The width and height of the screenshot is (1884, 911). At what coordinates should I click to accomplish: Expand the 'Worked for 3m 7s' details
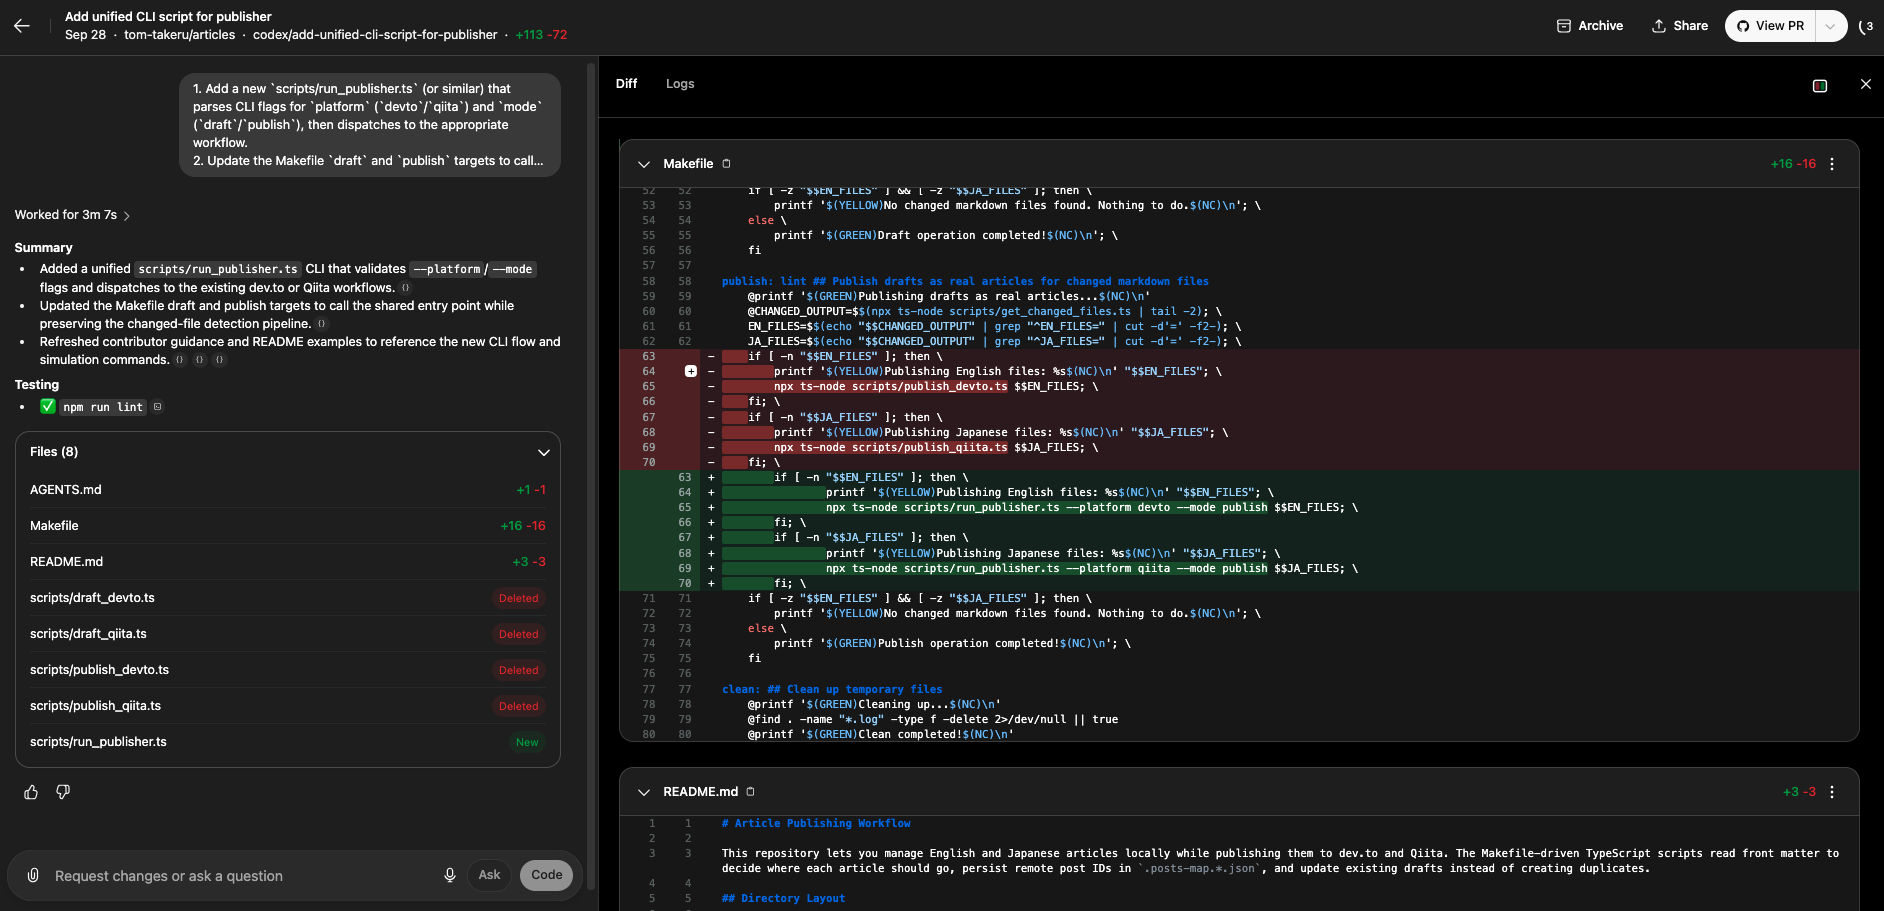(72, 215)
